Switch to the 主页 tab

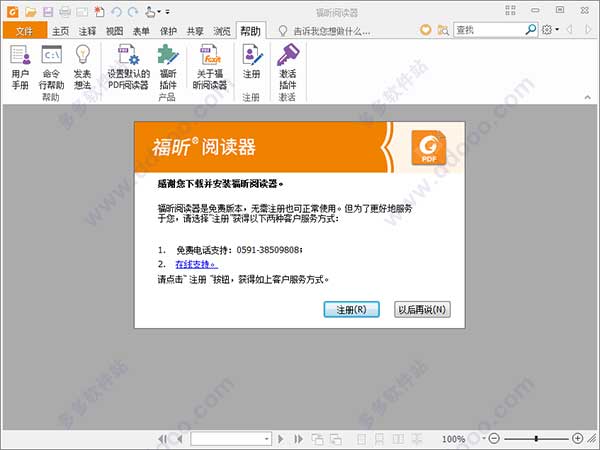(x=60, y=31)
